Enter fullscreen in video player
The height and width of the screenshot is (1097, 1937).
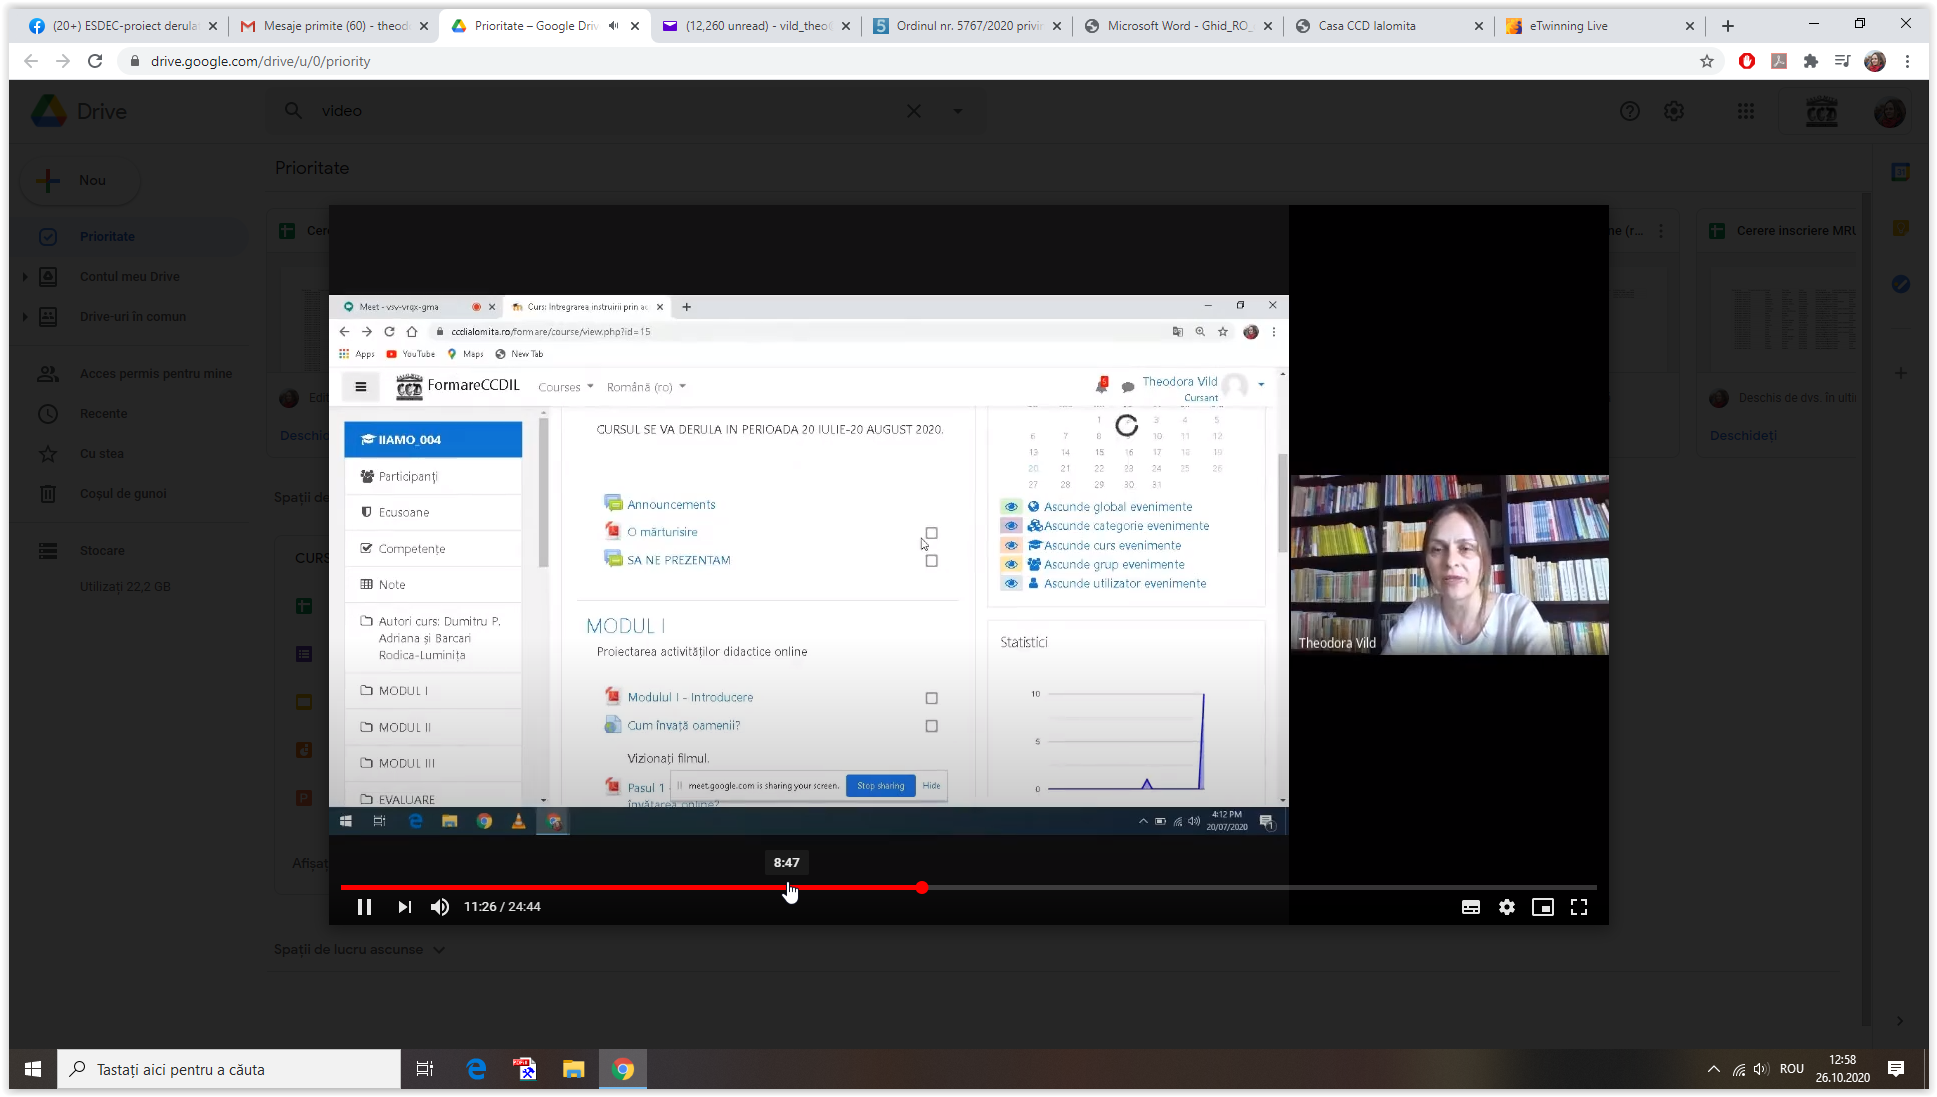click(1579, 907)
